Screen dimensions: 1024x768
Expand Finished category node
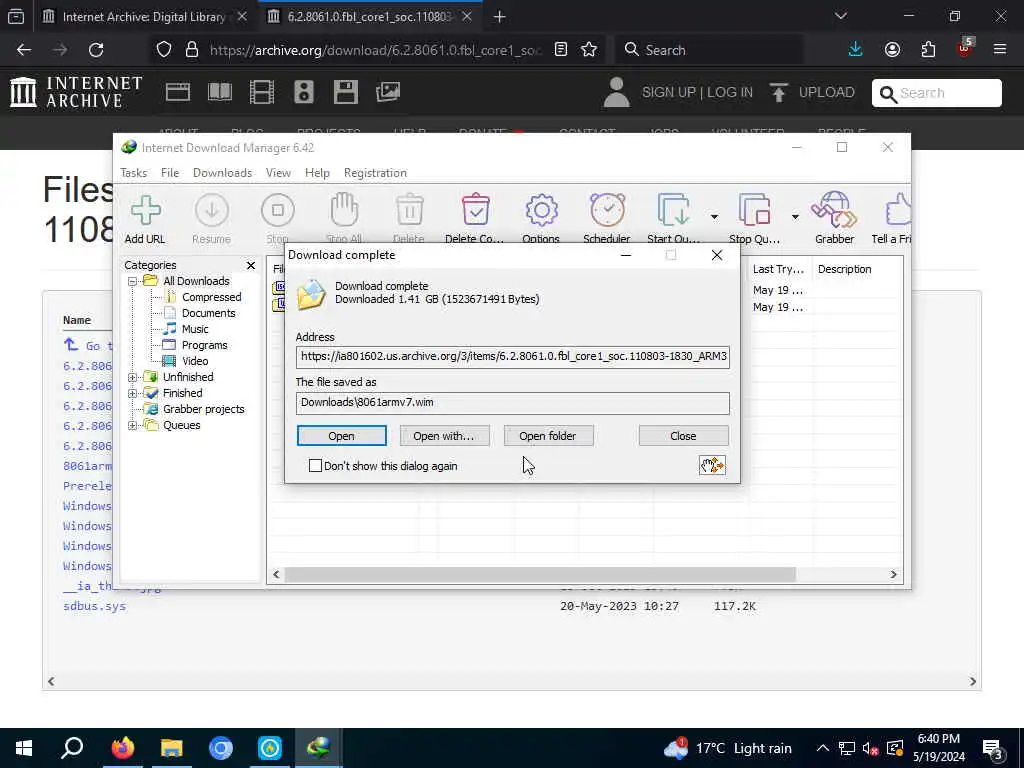[x=133, y=394]
